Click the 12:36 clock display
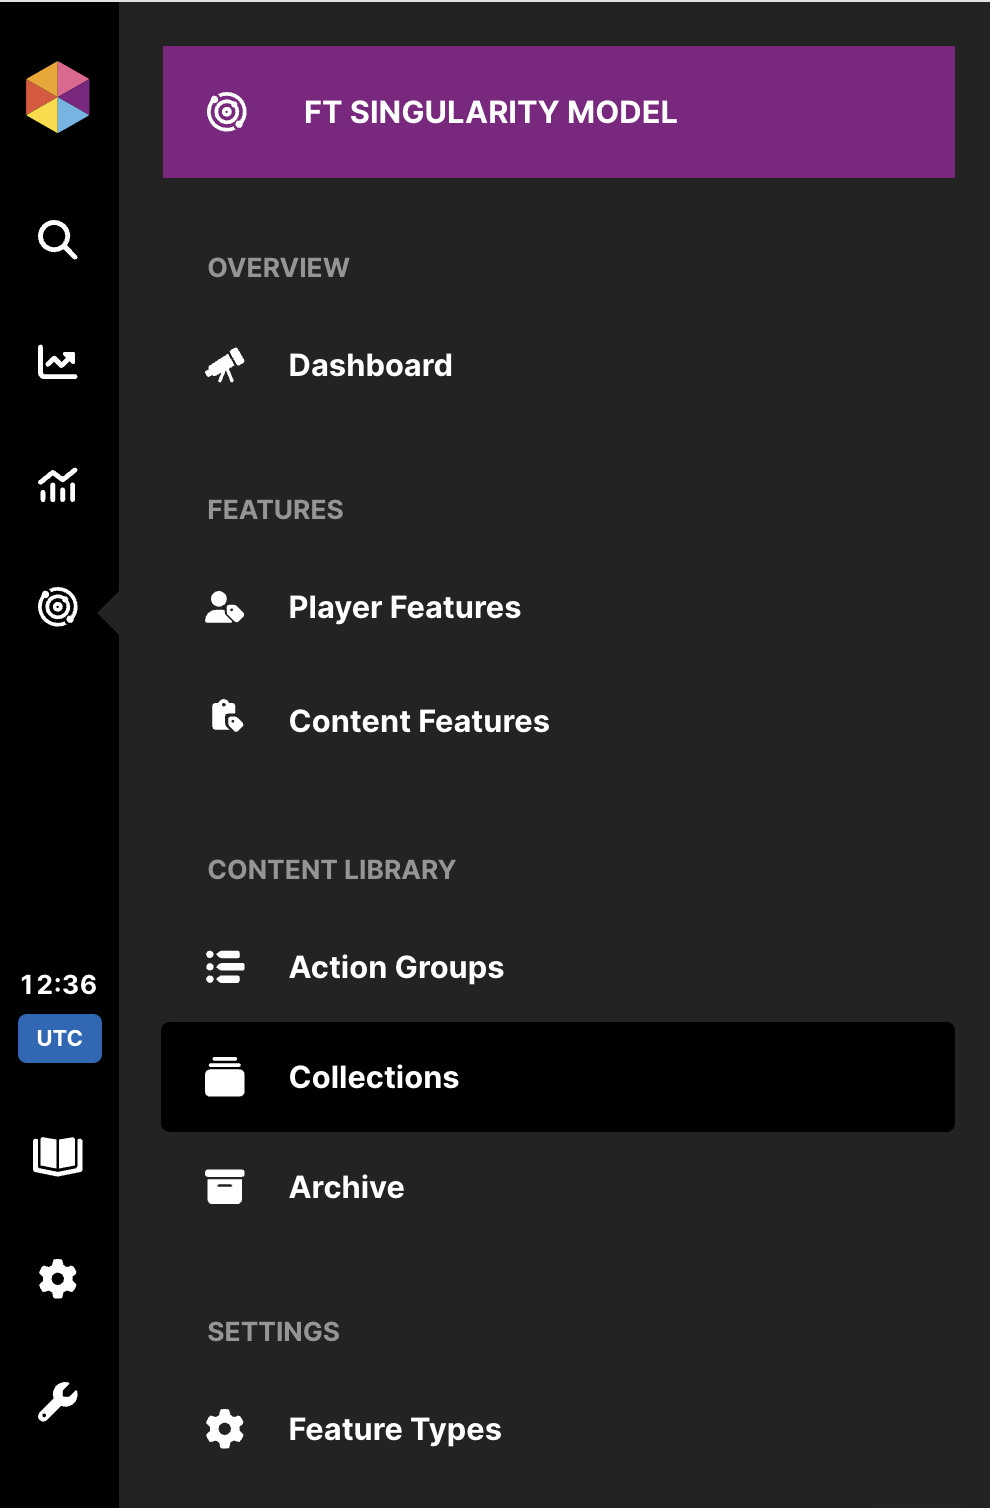Screen dimensions: 990x1508 pos(59,985)
